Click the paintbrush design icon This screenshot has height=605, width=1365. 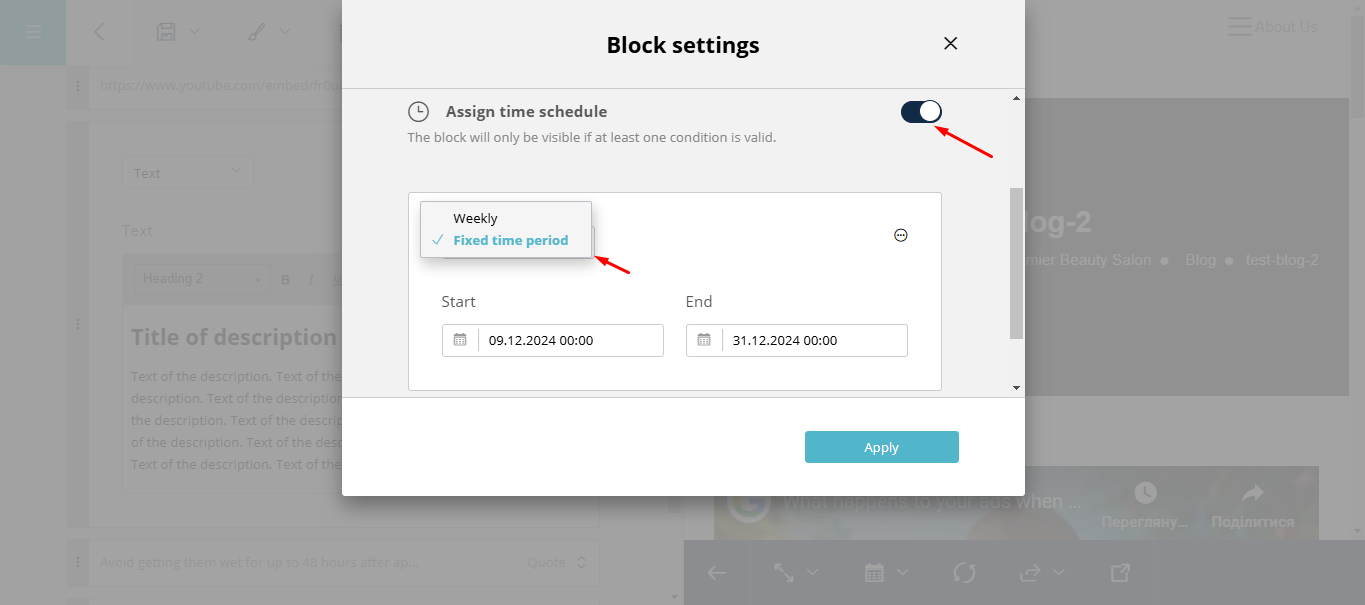[x=256, y=32]
